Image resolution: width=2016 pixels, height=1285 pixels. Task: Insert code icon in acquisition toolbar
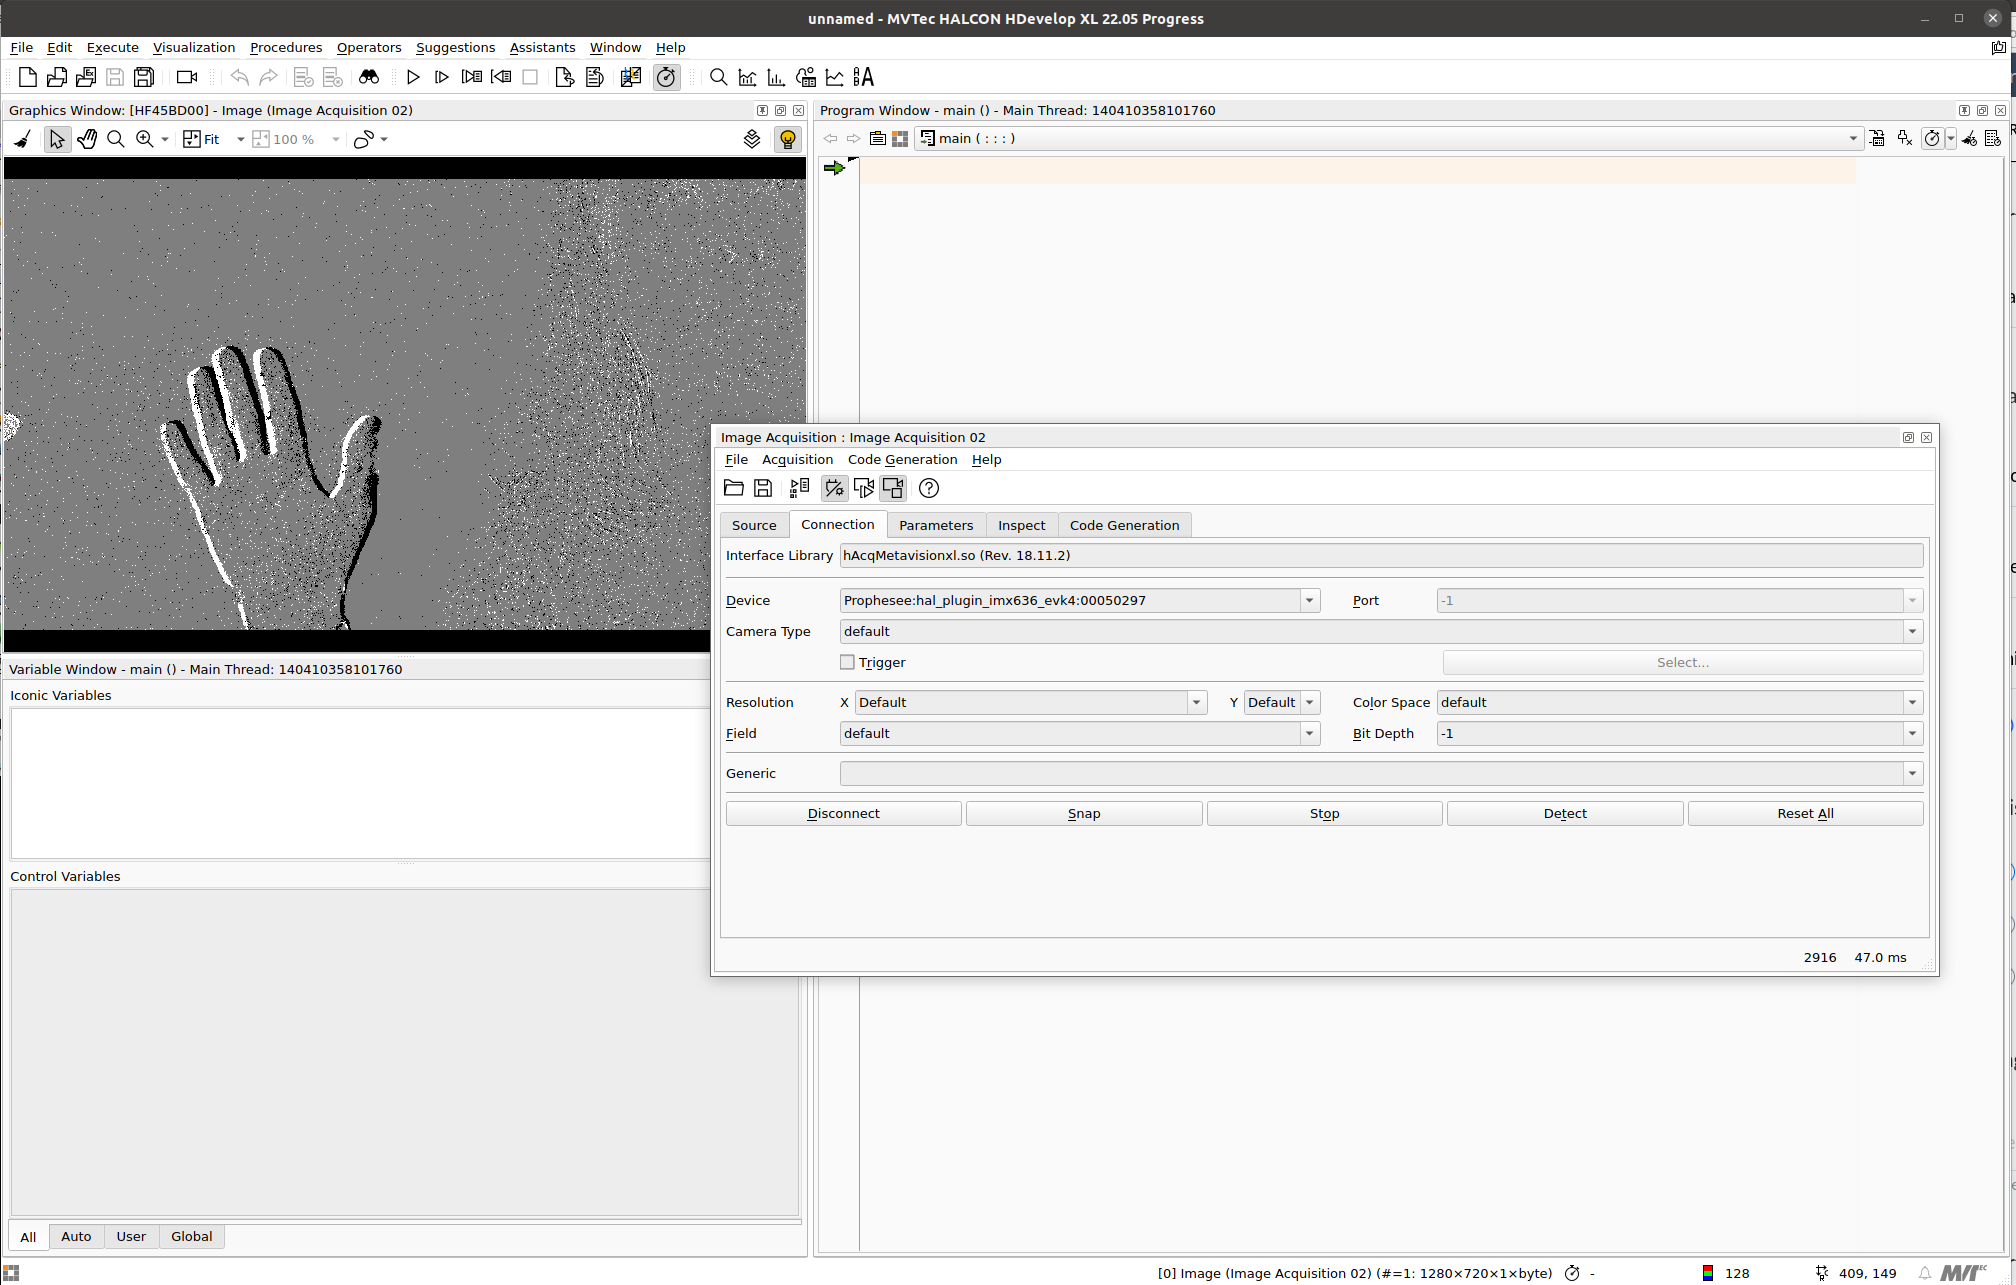[x=799, y=488]
